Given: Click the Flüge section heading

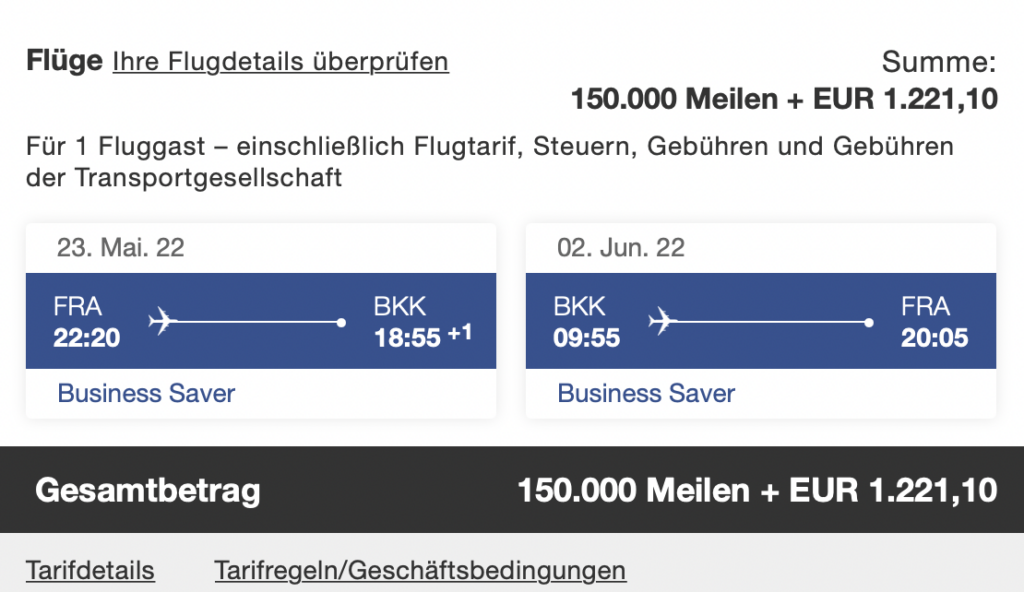Looking at the screenshot, I should (x=64, y=61).
